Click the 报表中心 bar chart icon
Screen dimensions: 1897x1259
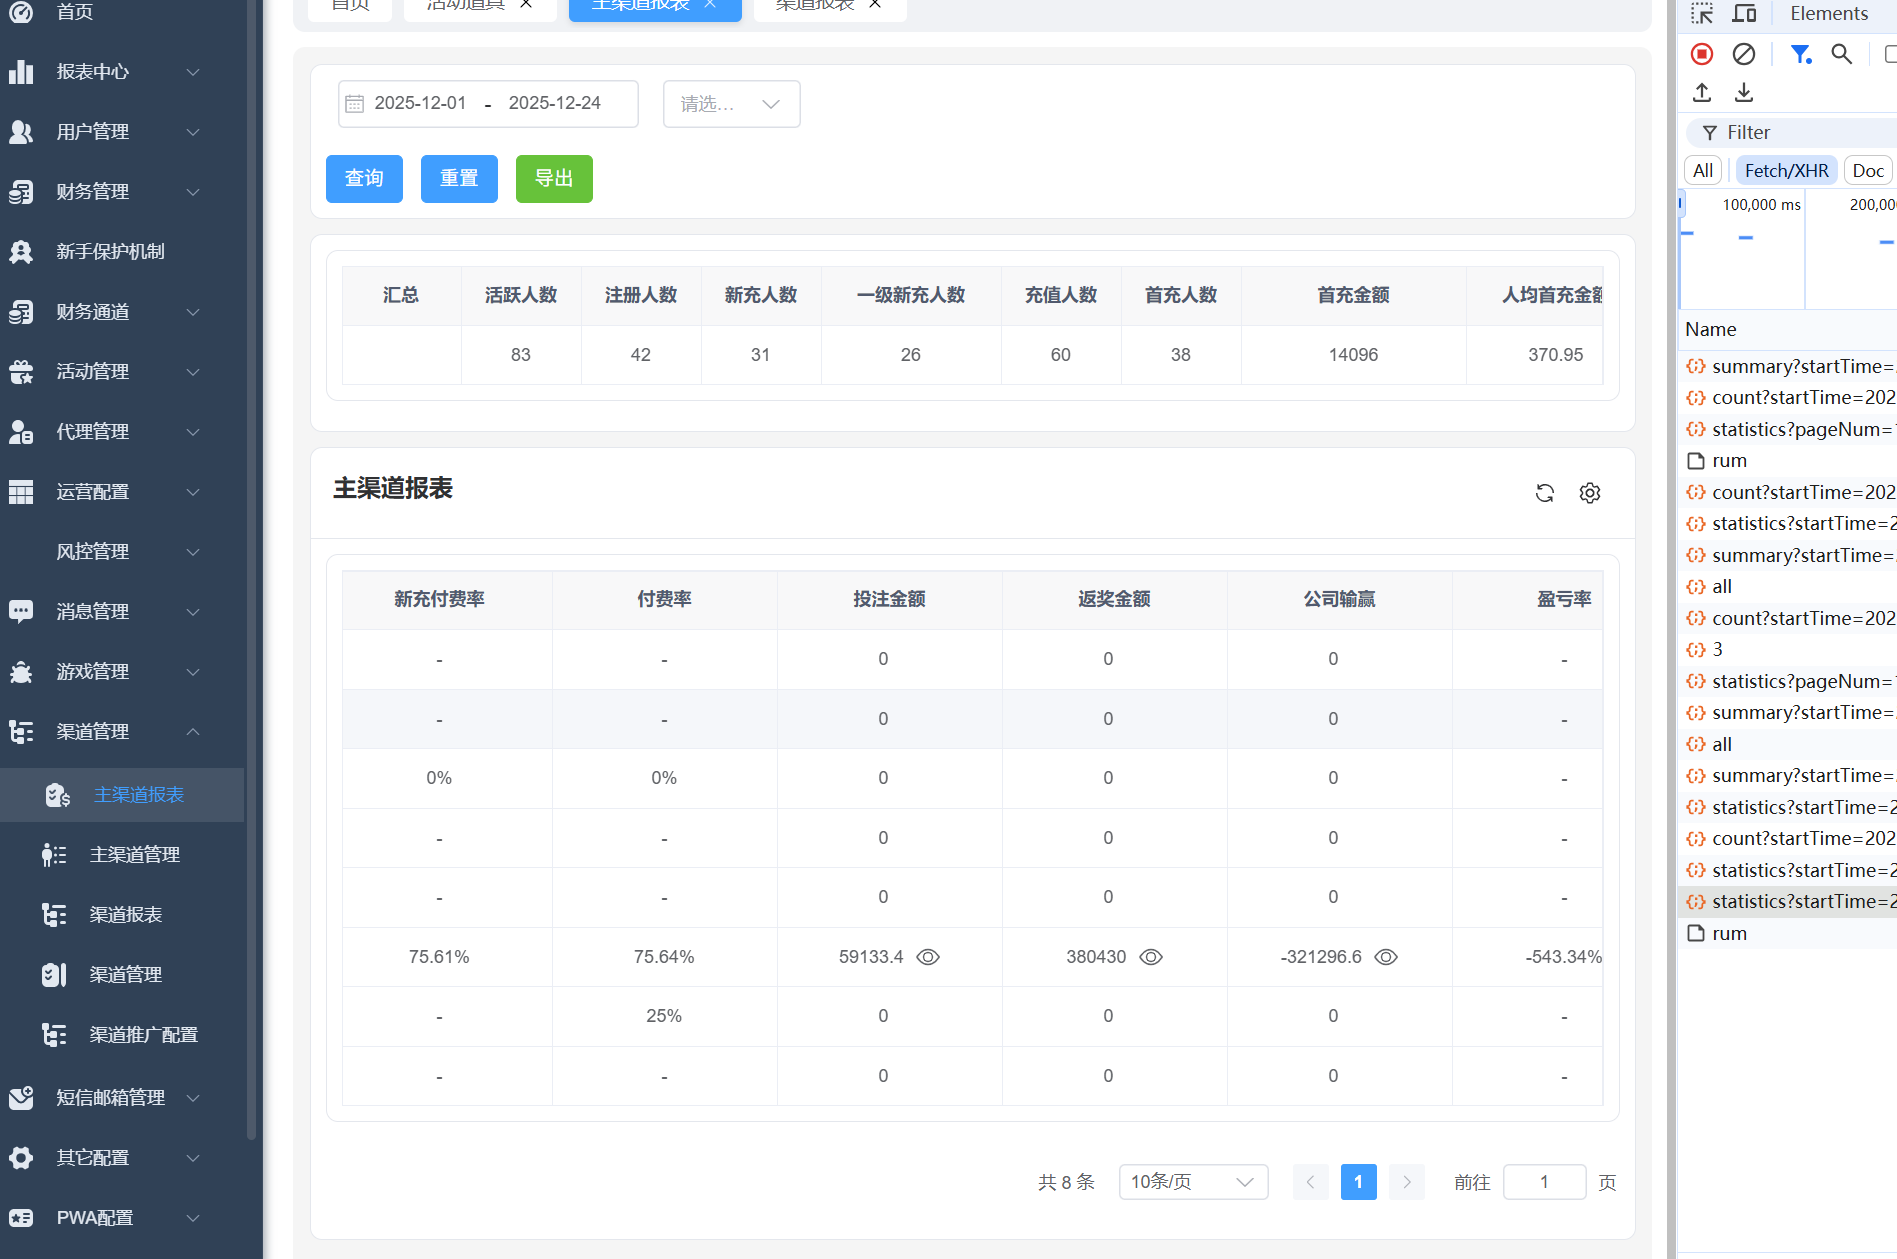(21, 72)
